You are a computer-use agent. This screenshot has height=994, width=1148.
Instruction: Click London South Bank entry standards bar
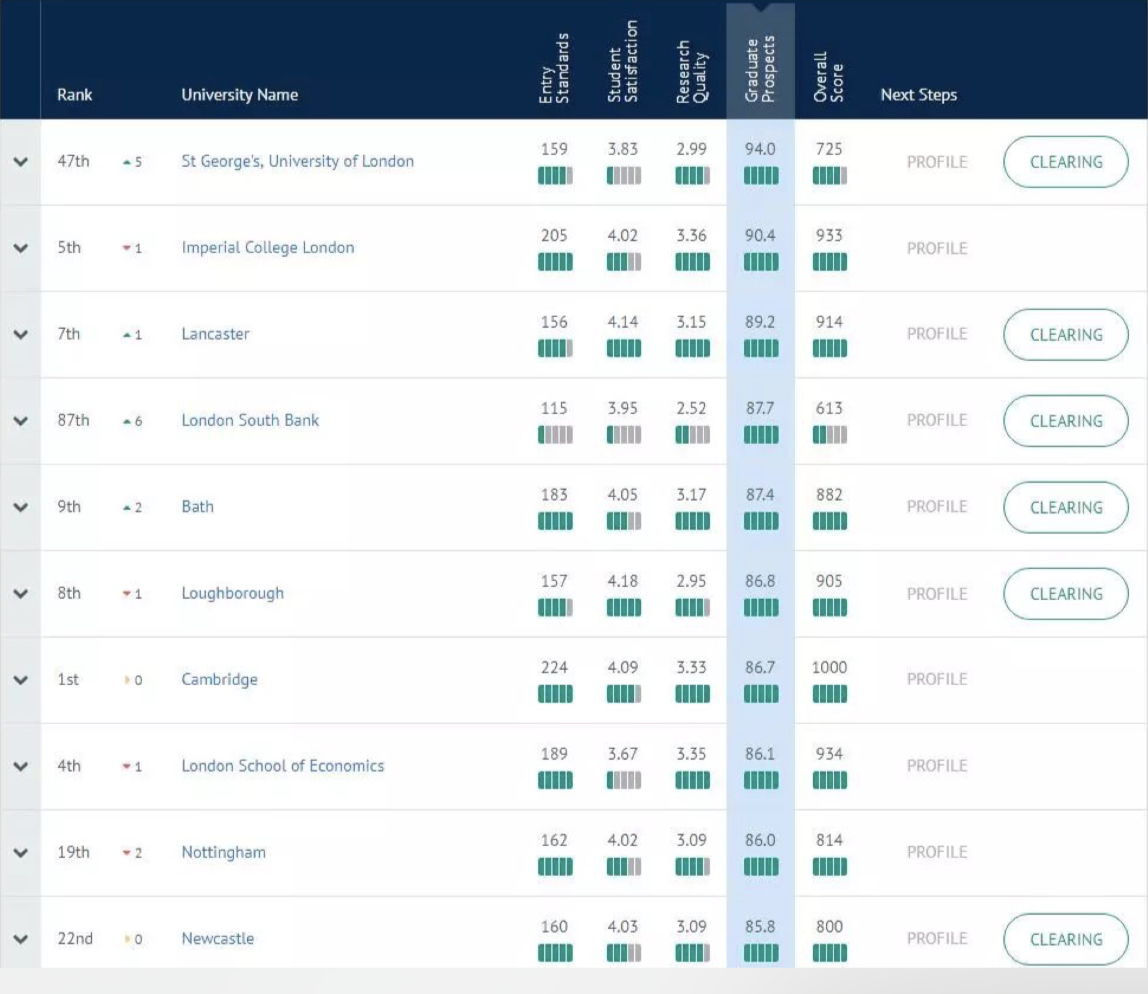[555, 435]
